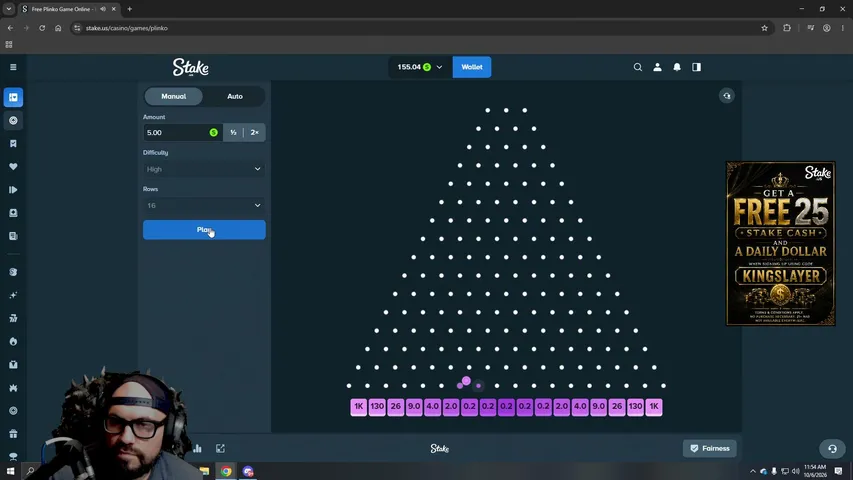Open the Difficulty High dropdown

point(204,169)
